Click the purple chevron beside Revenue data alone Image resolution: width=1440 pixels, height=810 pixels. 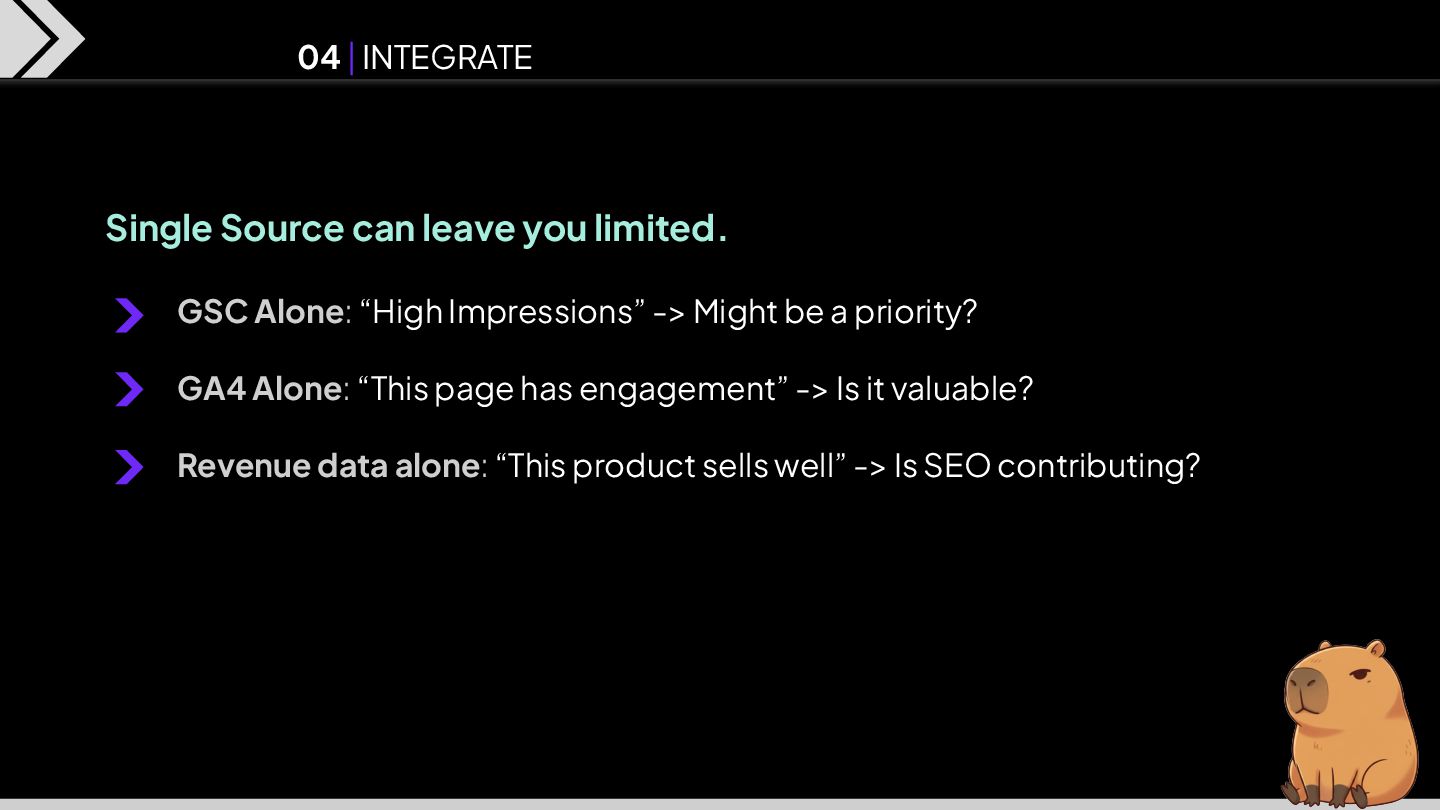click(129, 466)
